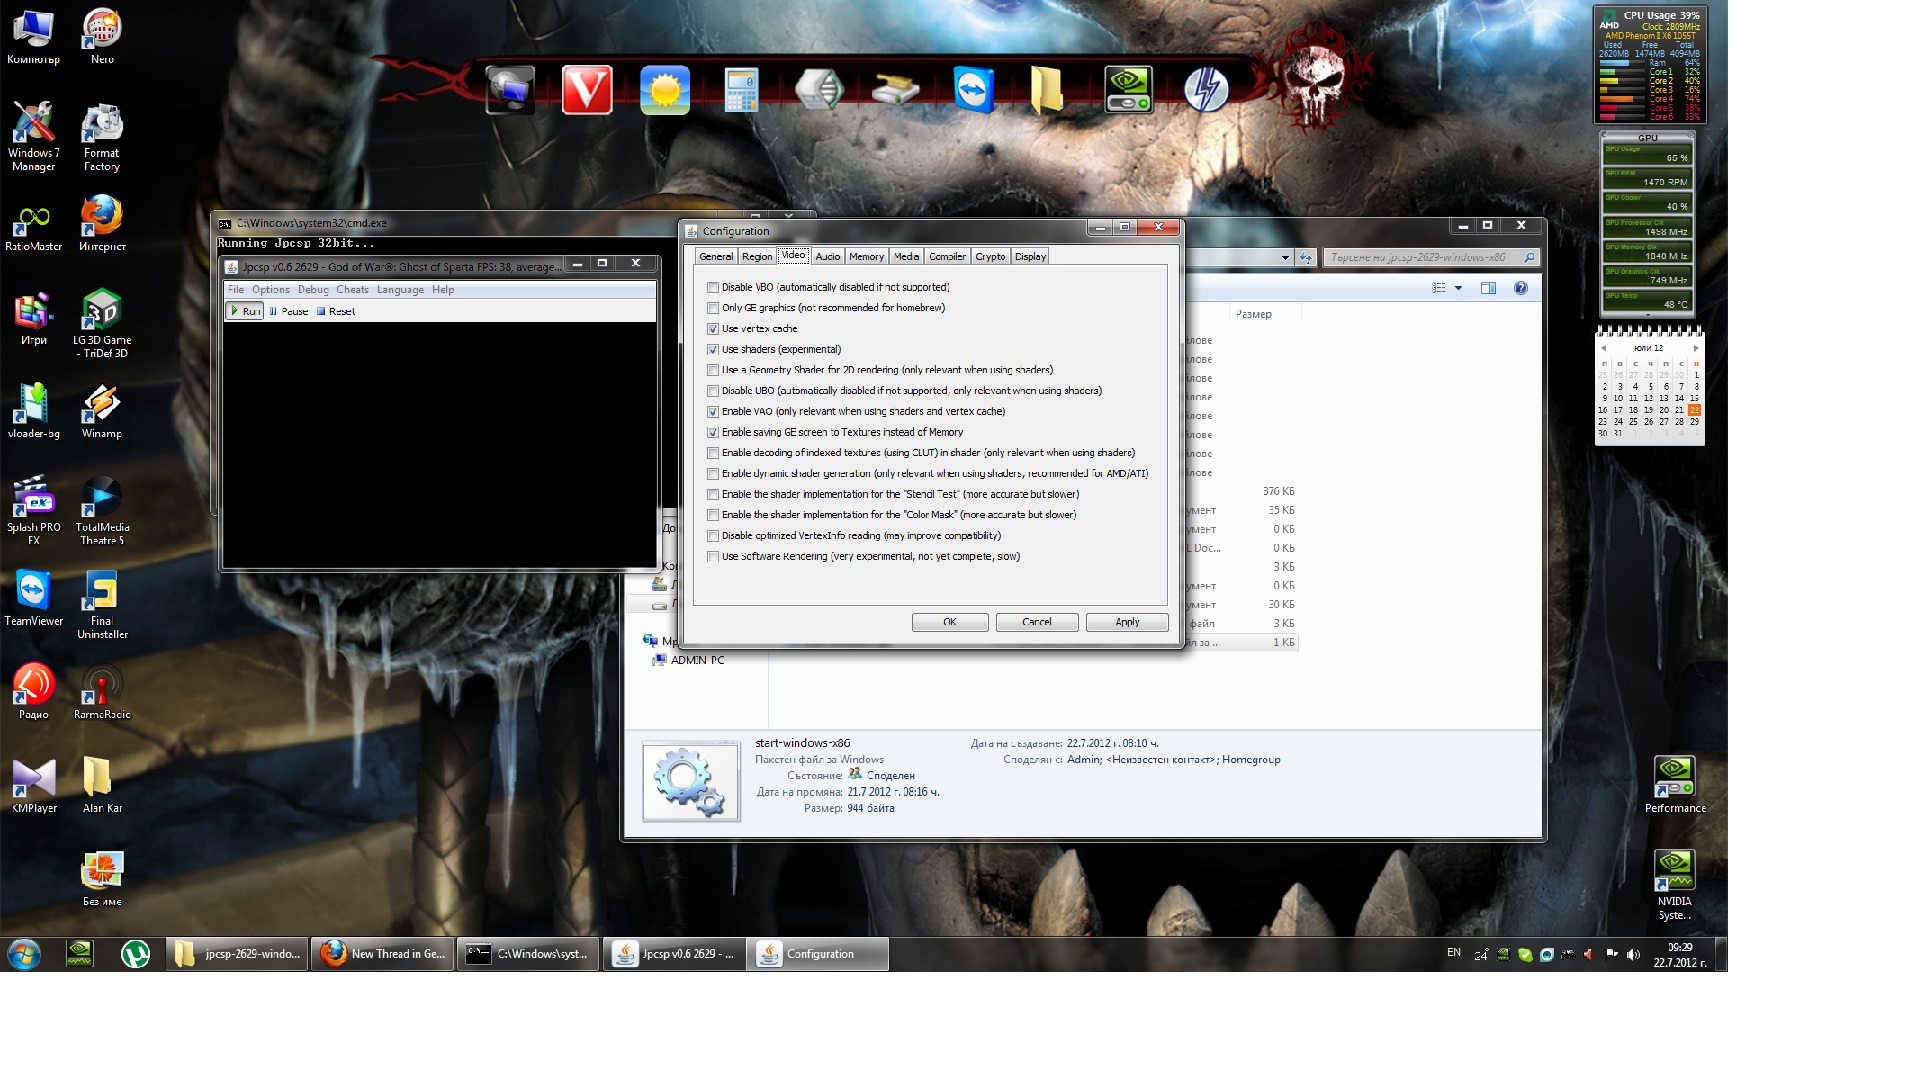Uncheck Use vertex cache option
This screenshot has width=1920, height=1080.
(x=713, y=329)
